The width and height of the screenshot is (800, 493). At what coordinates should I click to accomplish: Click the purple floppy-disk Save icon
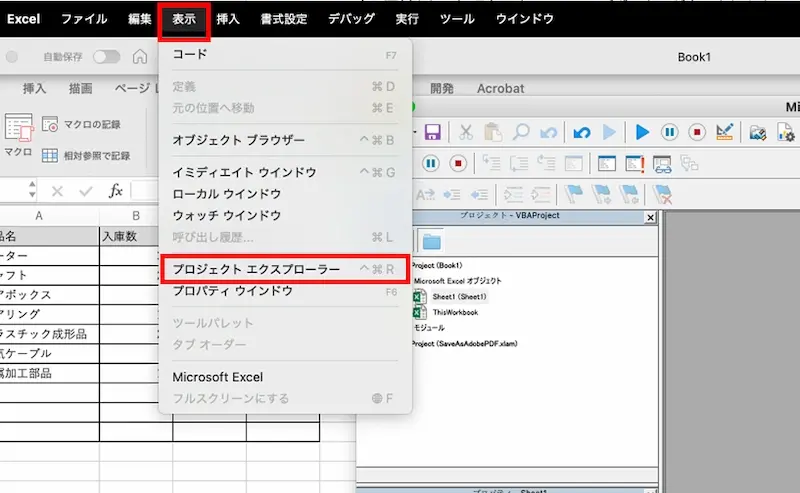coord(433,132)
